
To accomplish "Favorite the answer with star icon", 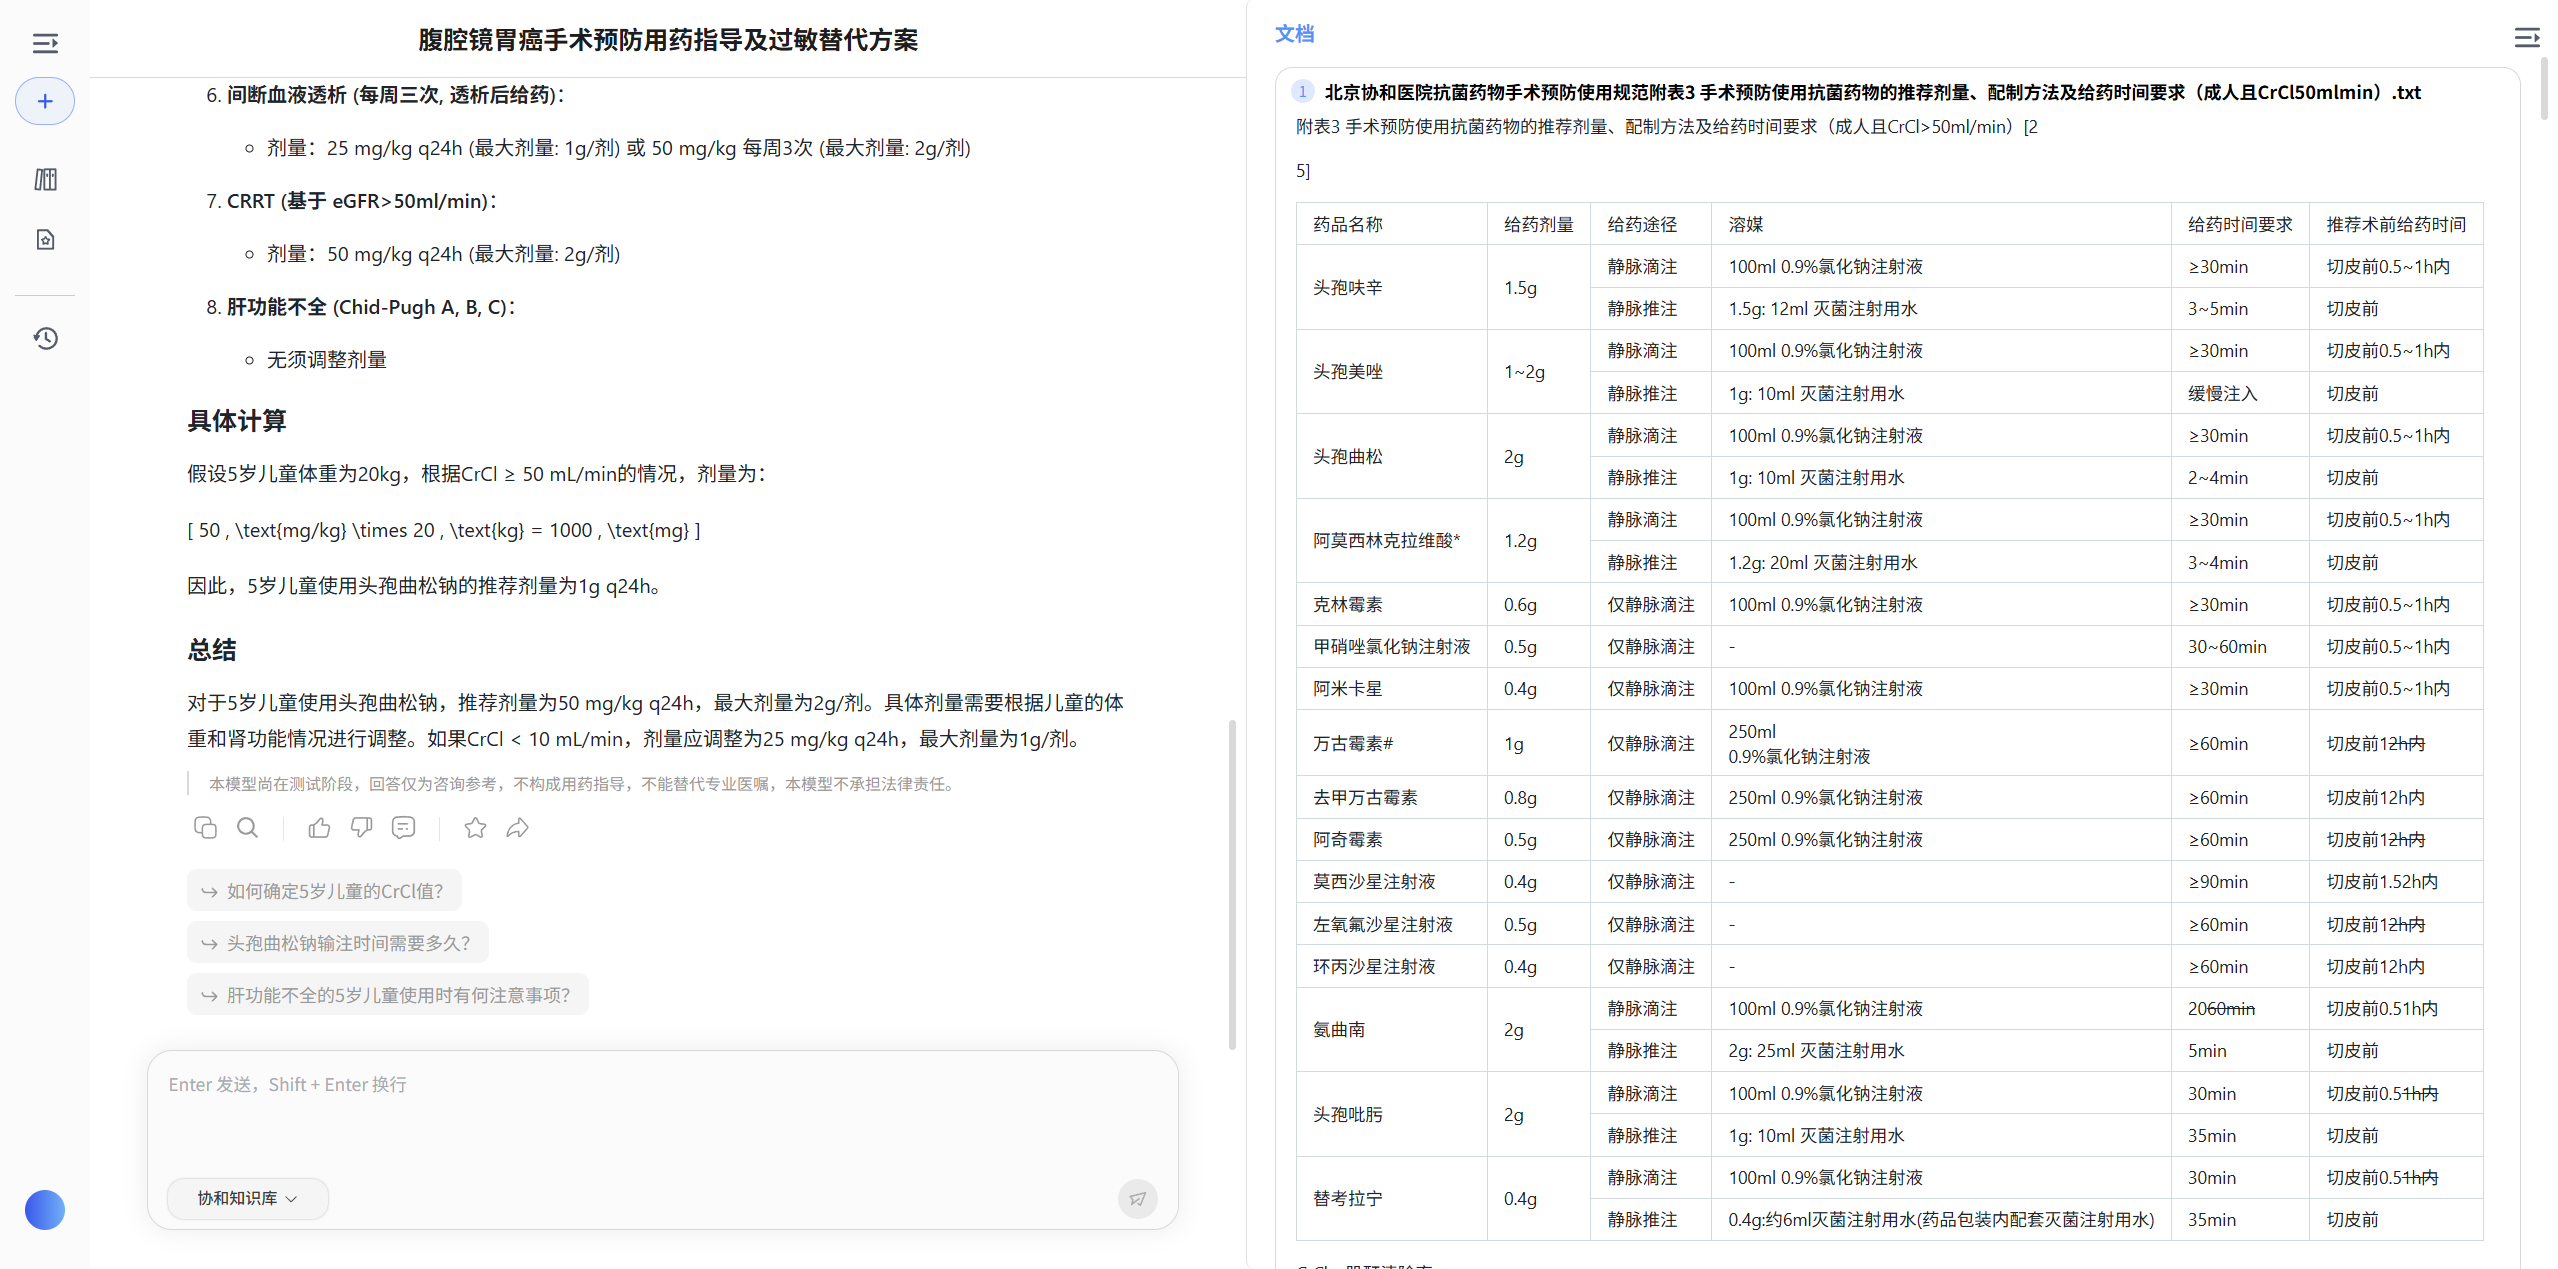I will click(475, 828).
